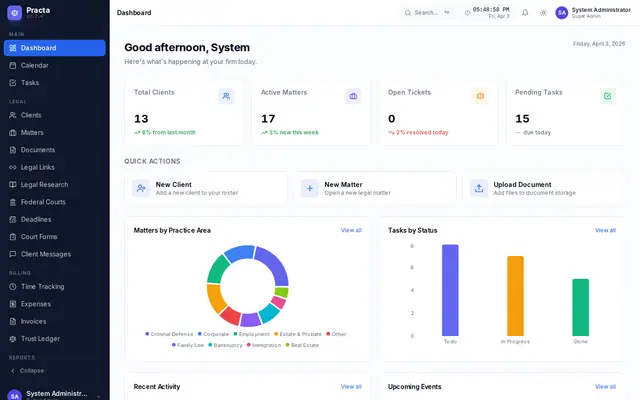Screen dimensions: 640x400
Task: Open the System Administrator profile dropdown in header
Action: coord(593,13)
